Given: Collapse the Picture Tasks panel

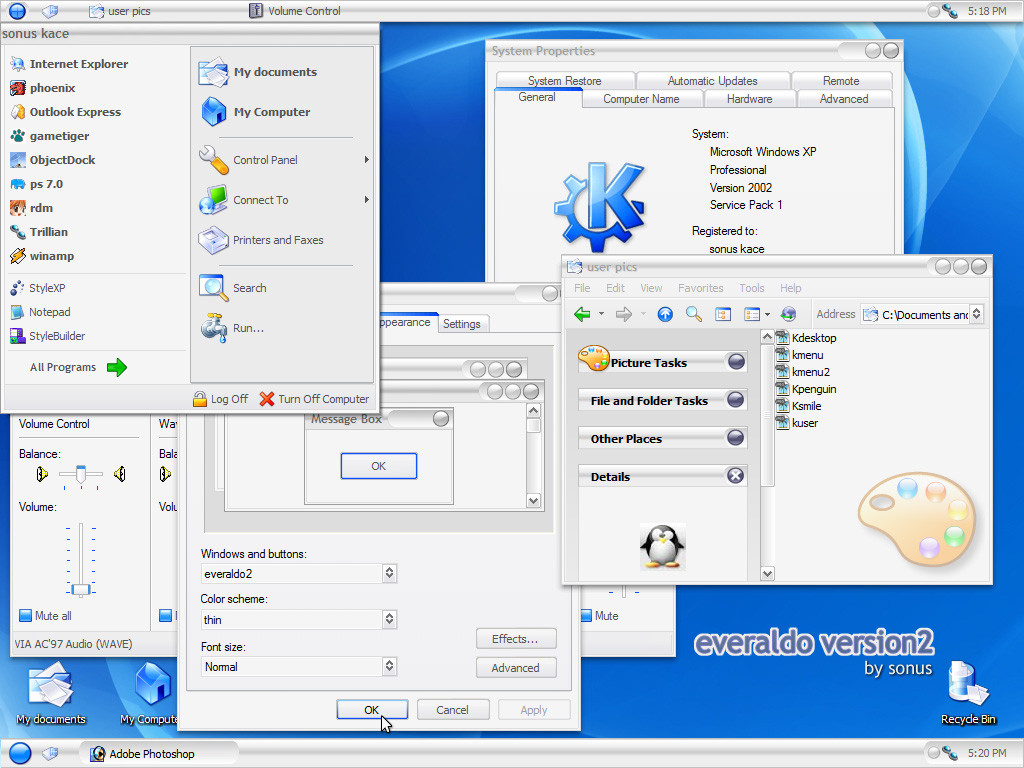Looking at the screenshot, I should point(736,362).
